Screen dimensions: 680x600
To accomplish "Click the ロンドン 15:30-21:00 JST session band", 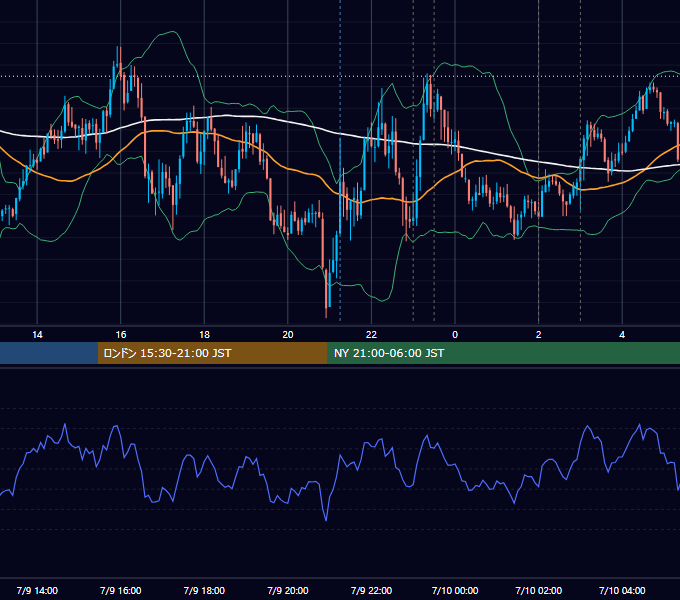I will click(x=212, y=353).
